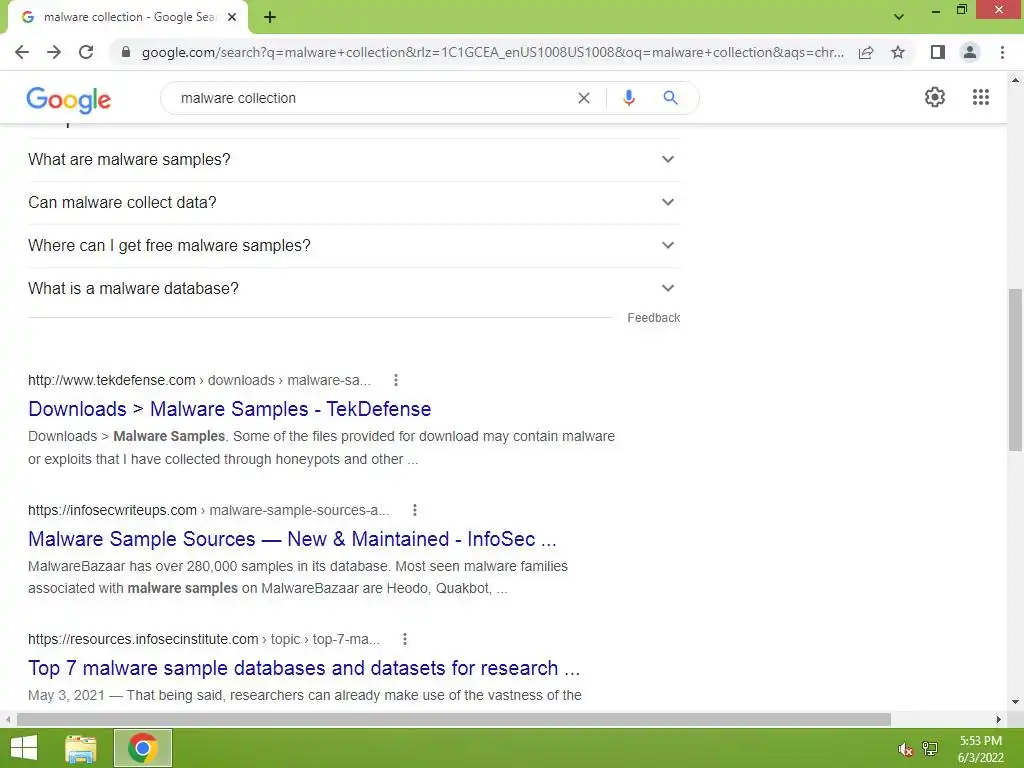
Task: Click the resources.infosecinstitute.com URL breadcrumb
Action: click(x=204, y=639)
